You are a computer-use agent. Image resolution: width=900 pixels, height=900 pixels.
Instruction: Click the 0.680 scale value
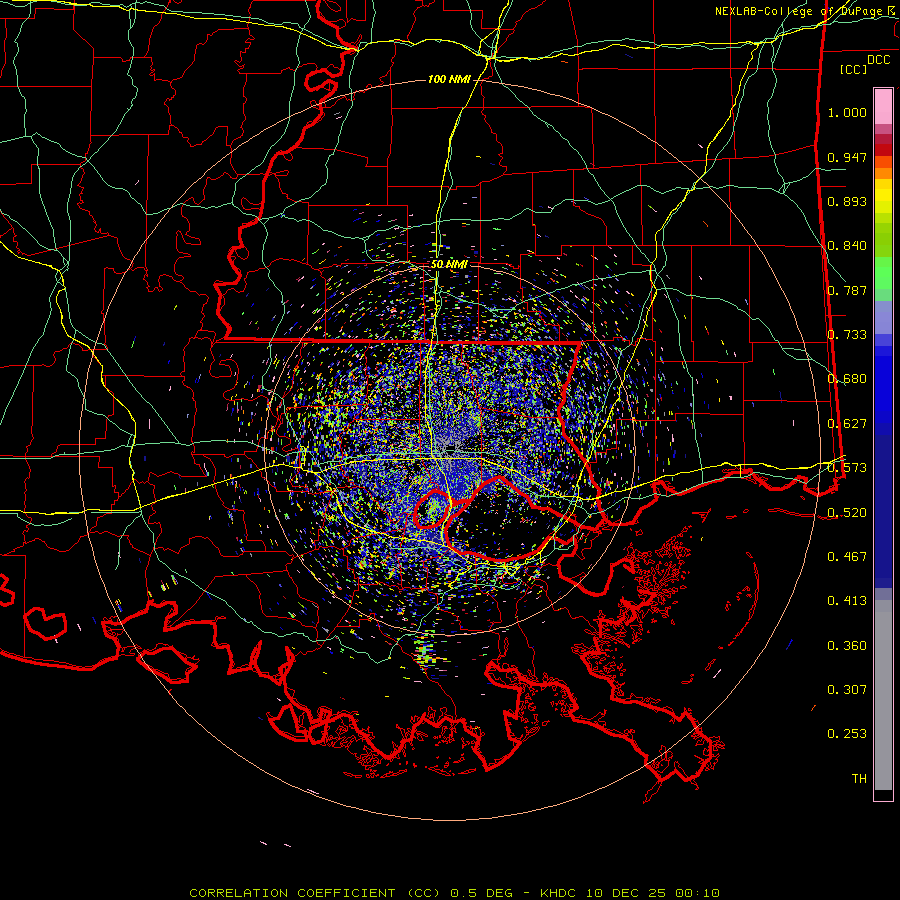coord(847,379)
